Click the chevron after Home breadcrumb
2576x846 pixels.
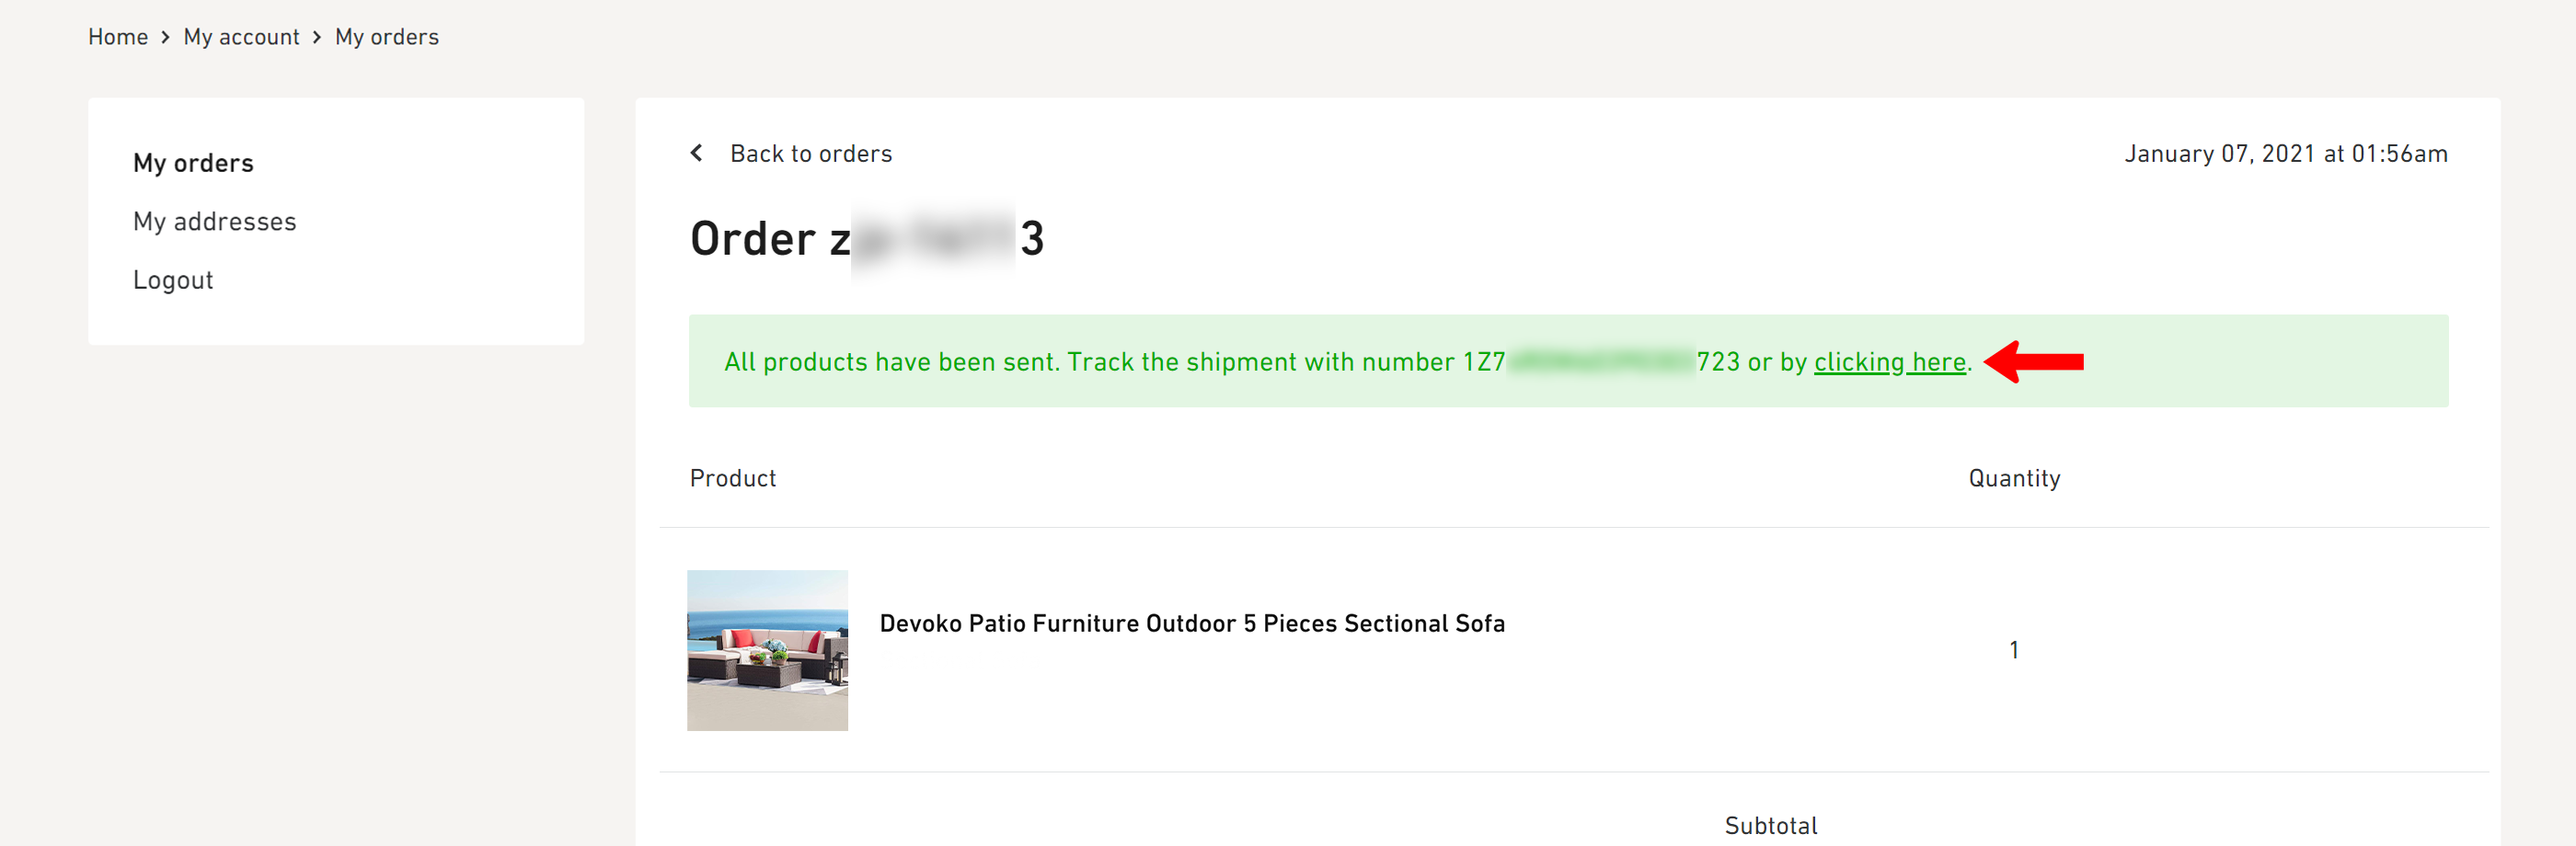click(166, 37)
